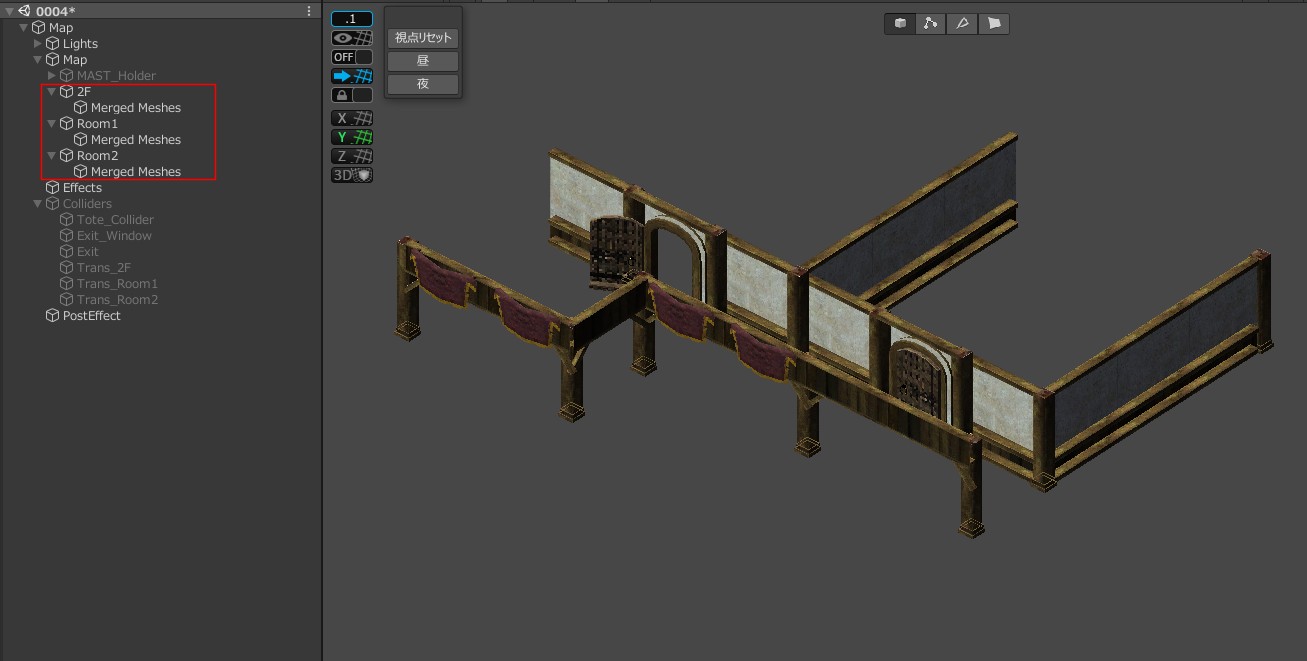The height and width of the screenshot is (661, 1307).
Task: Switch to edge selection mode
Action: pos(962,23)
